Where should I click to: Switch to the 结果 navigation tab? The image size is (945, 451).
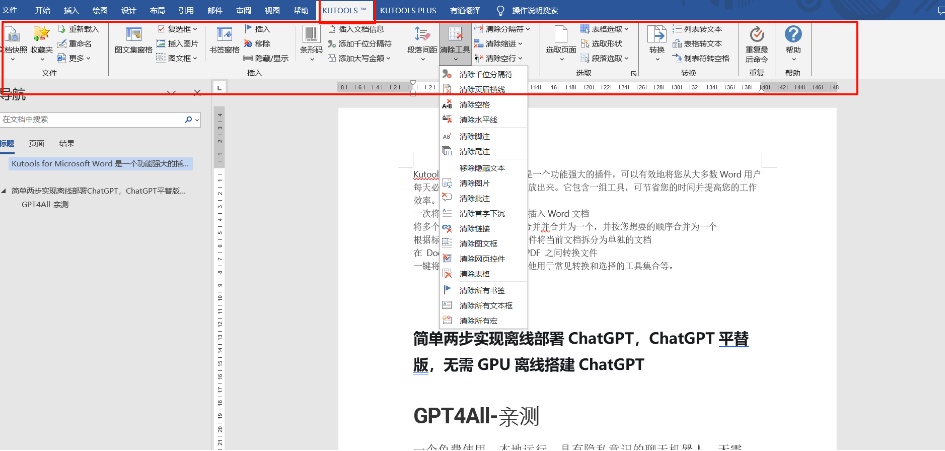tap(67, 144)
